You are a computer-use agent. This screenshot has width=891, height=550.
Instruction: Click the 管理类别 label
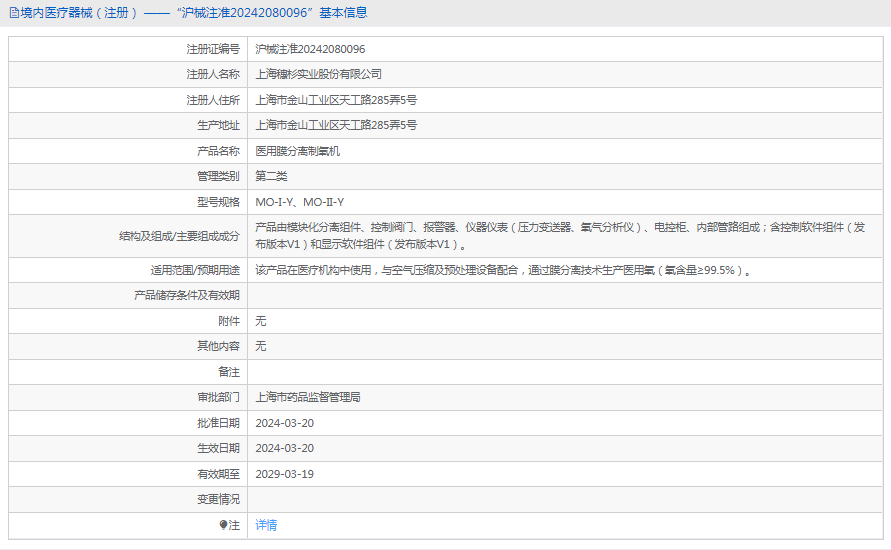coord(218,177)
